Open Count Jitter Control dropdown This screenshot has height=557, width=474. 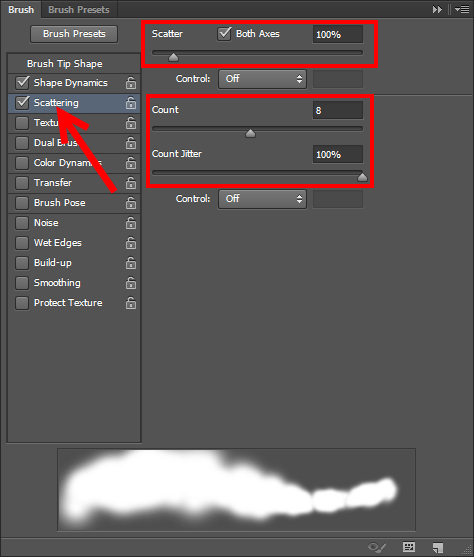(262, 199)
